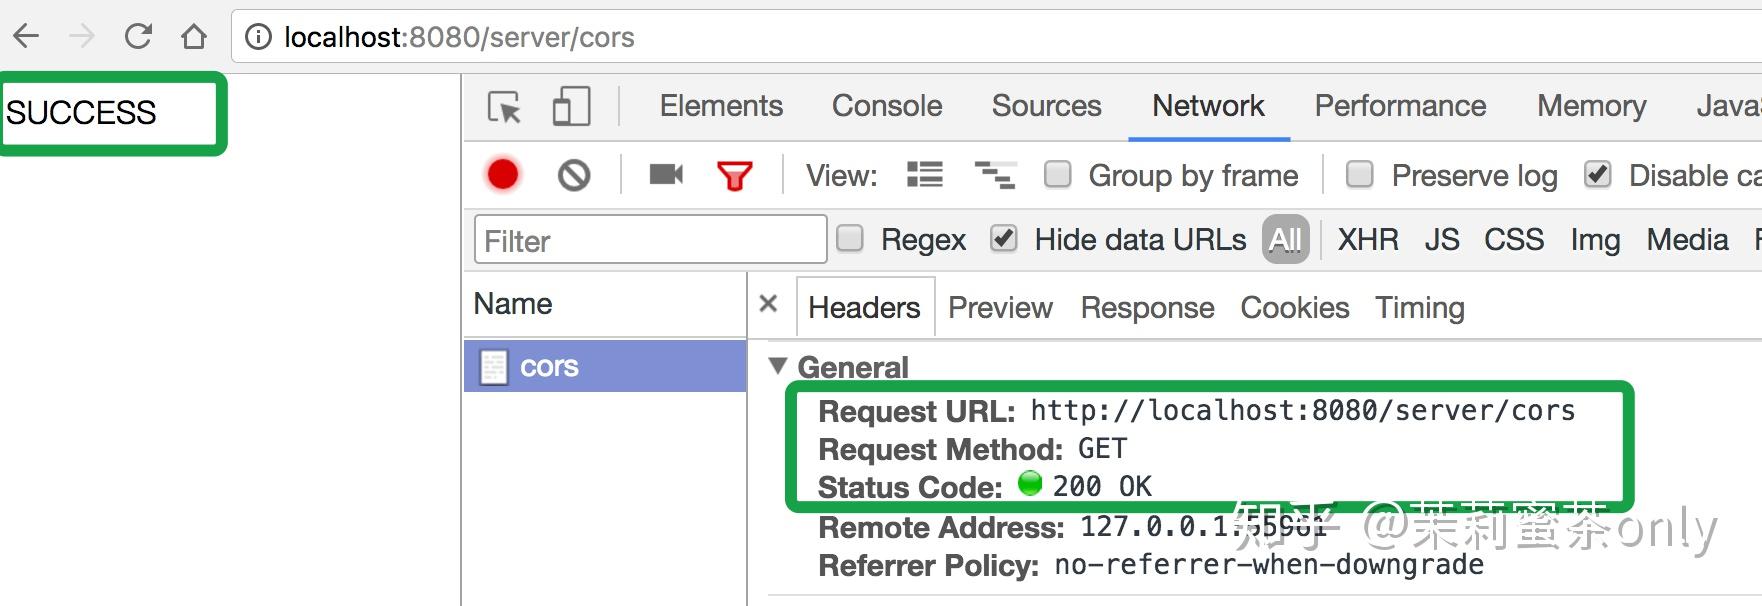Stop recording network log

(503, 175)
